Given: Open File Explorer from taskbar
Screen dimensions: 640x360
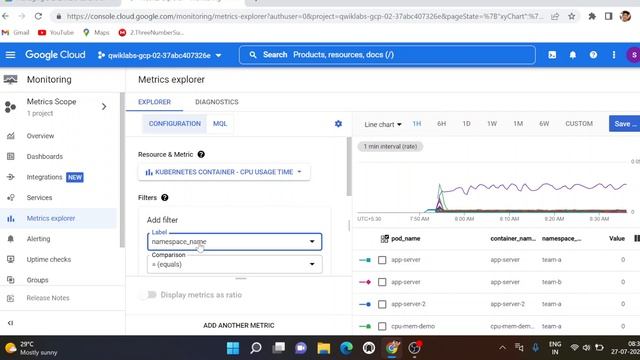Looking at the screenshot, I should coord(324,348).
